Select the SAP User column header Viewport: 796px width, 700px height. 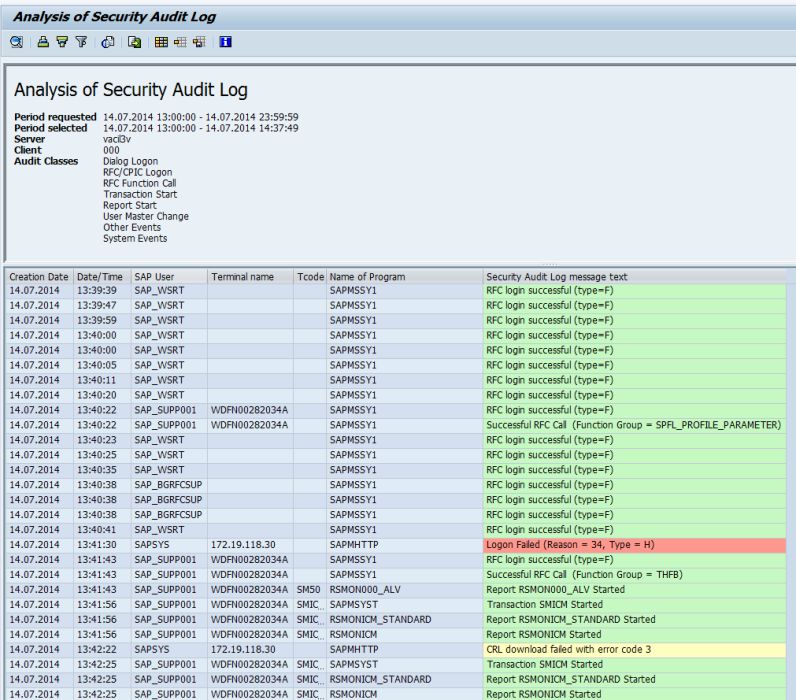pos(169,277)
